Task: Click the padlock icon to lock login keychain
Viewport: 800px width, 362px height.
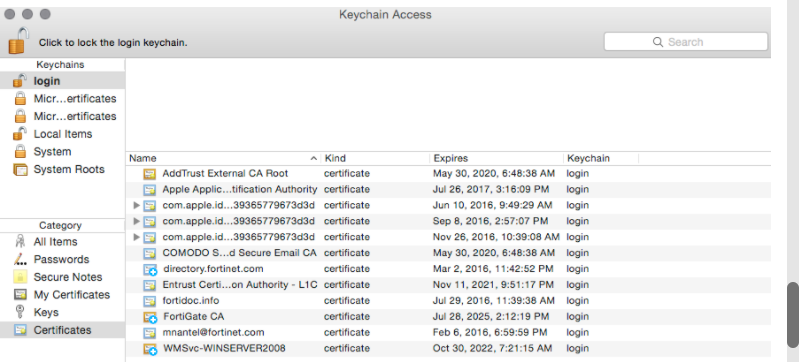Action: pyautogui.click(x=18, y=41)
